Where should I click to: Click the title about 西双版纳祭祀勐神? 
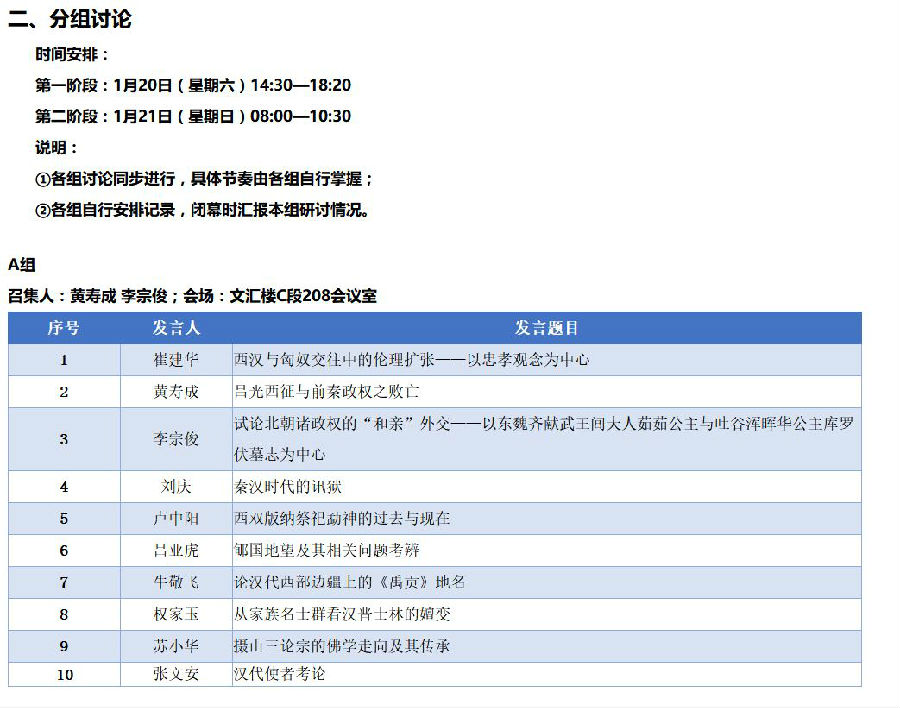[341, 518]
